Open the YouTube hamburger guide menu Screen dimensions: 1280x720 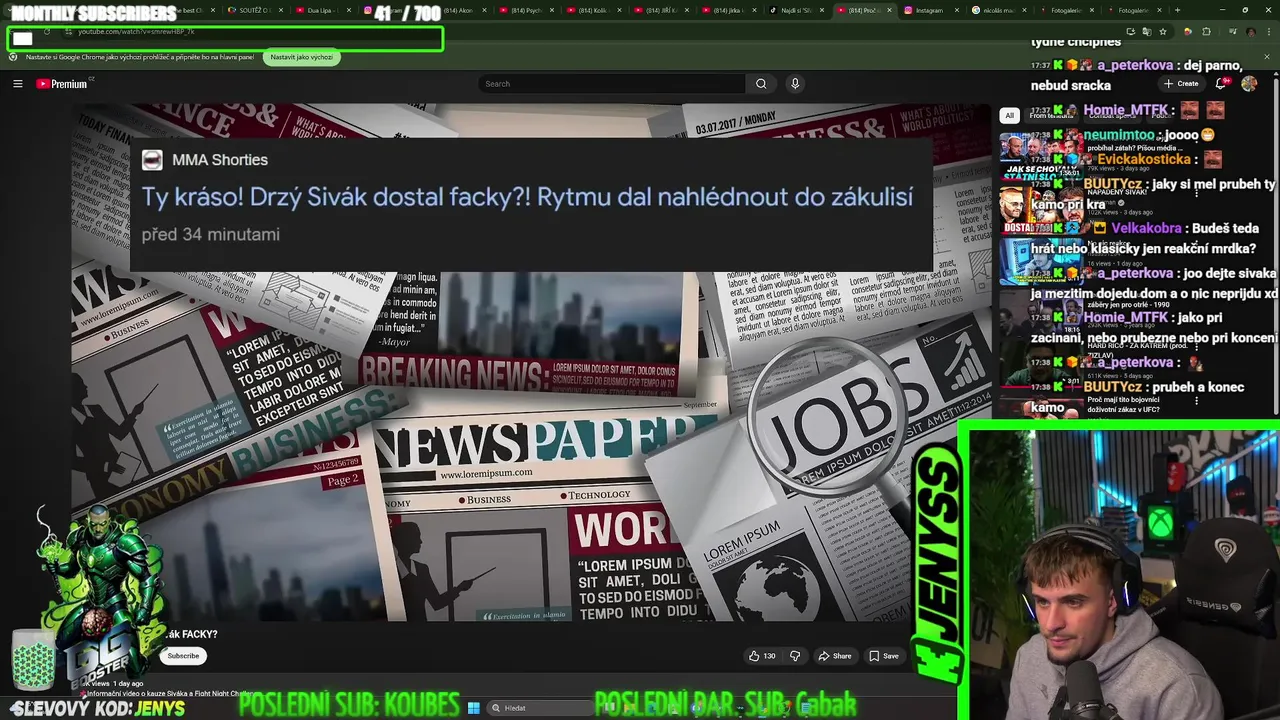click(18, 84)
